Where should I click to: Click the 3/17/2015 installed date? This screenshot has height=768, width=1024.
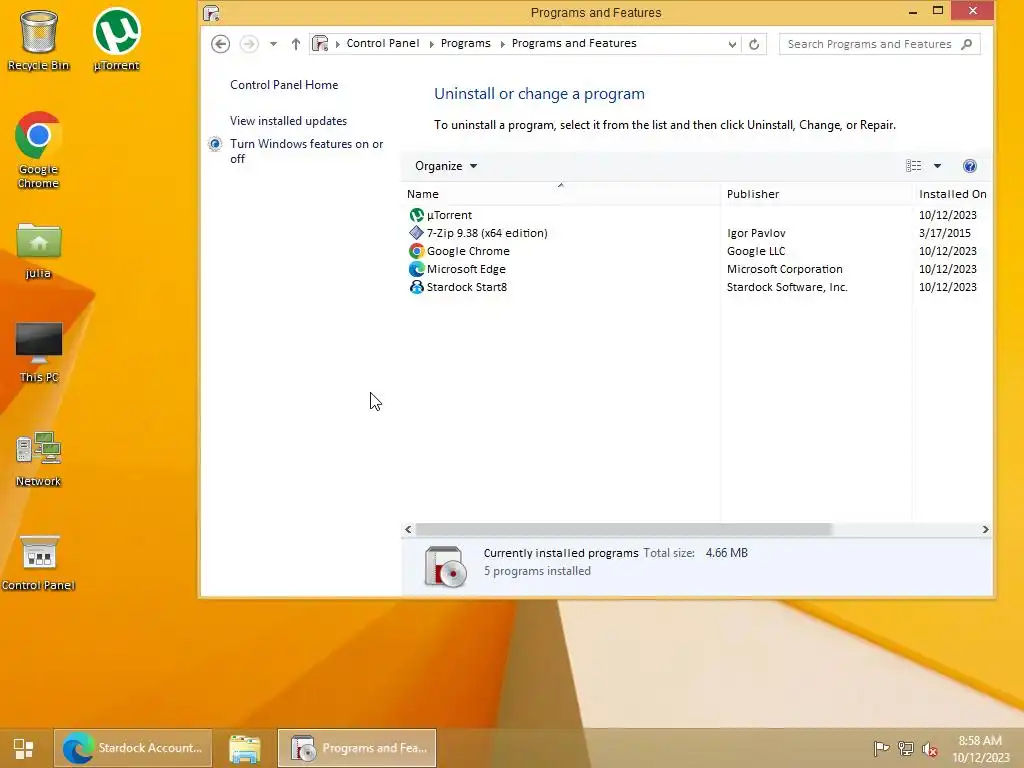point(944,232)
